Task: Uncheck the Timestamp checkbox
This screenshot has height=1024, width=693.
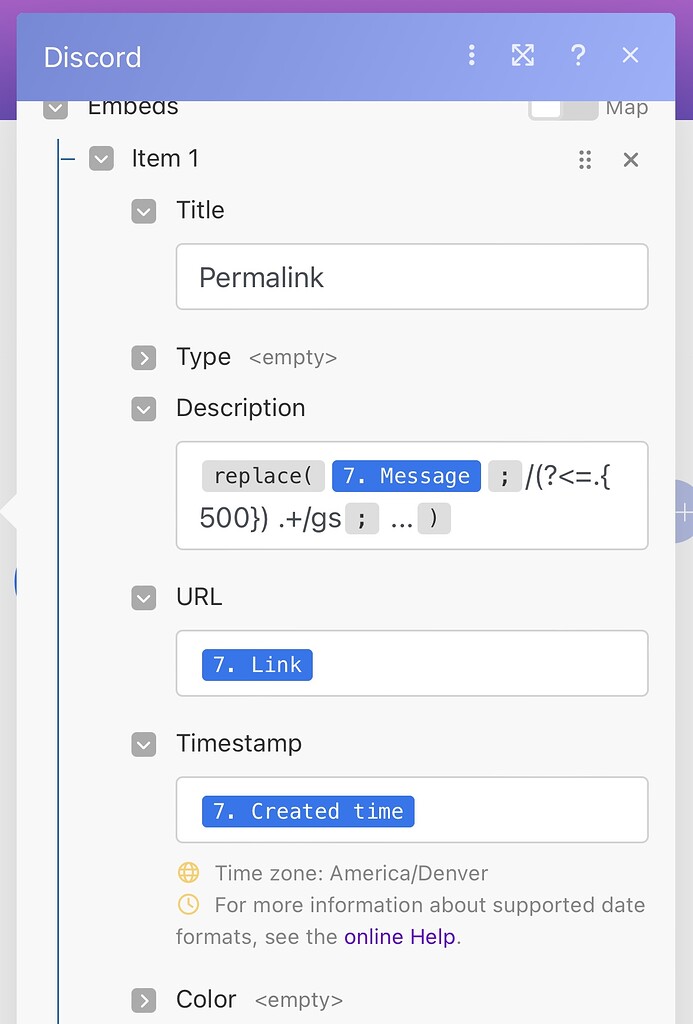Action: click(x=143, y=744)
